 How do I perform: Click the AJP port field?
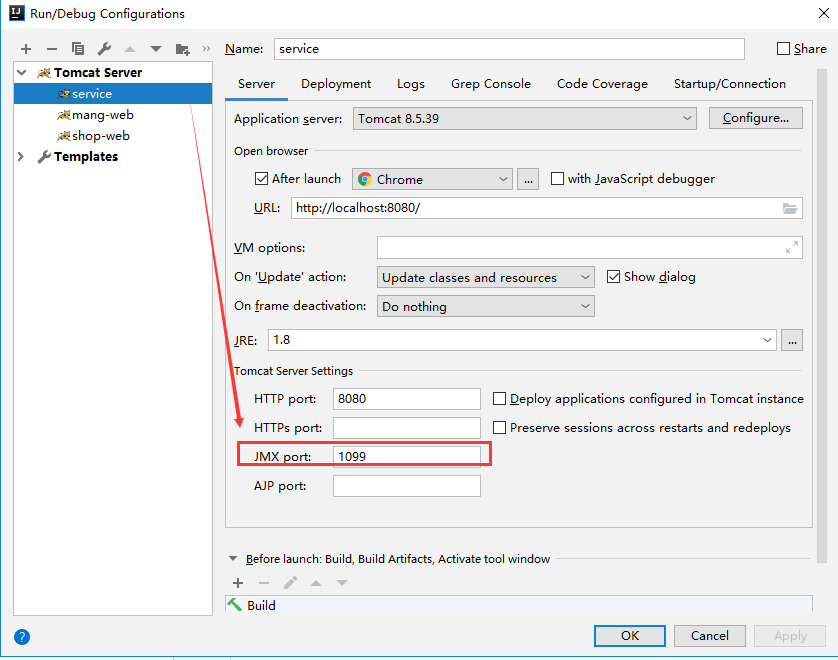[407, 486]
